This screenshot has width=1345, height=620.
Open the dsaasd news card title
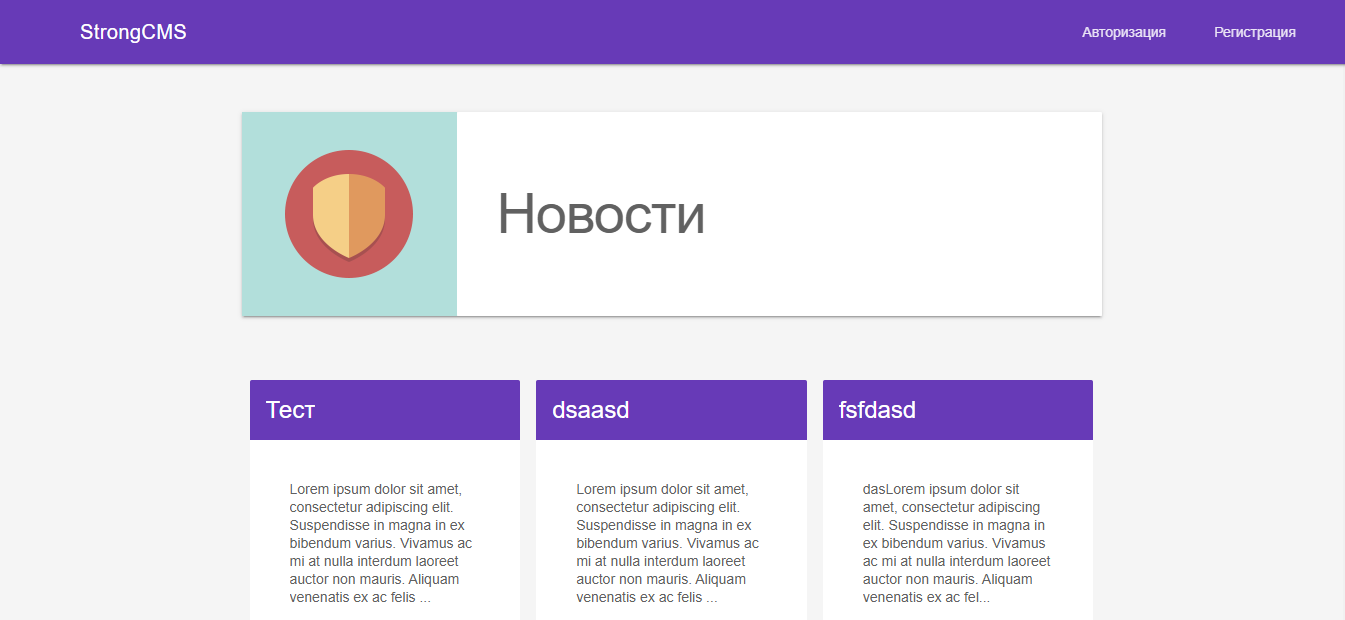[x=590, y=410]
